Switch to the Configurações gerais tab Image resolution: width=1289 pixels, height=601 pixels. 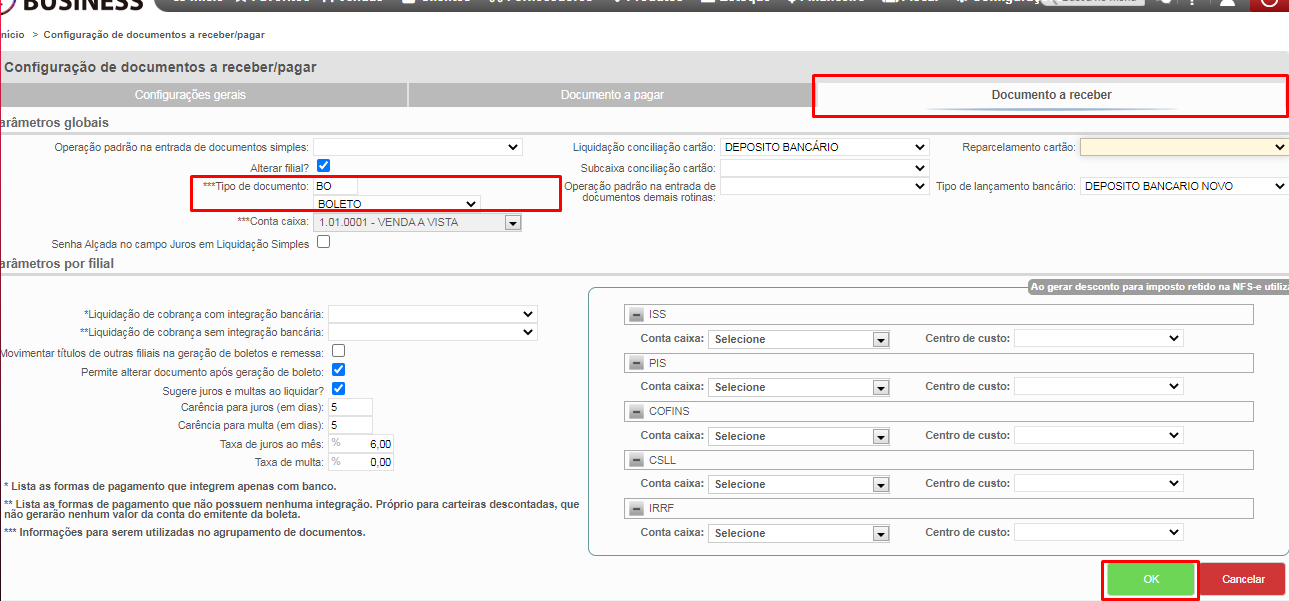tap(190, 95)
